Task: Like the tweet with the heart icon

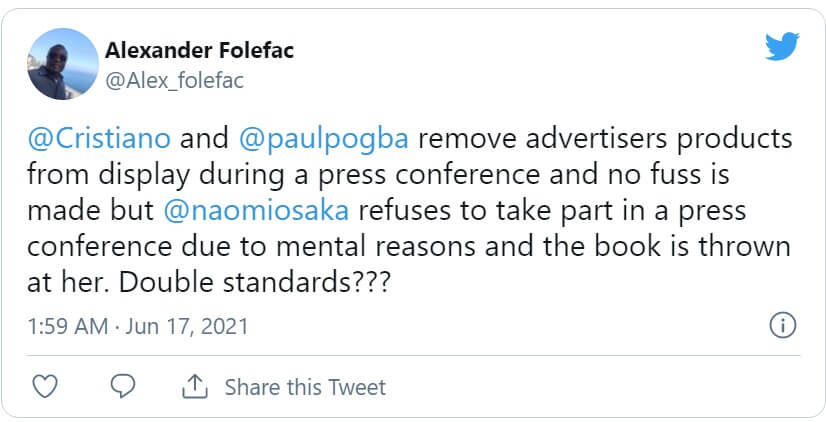Action: tap(45, 386)
